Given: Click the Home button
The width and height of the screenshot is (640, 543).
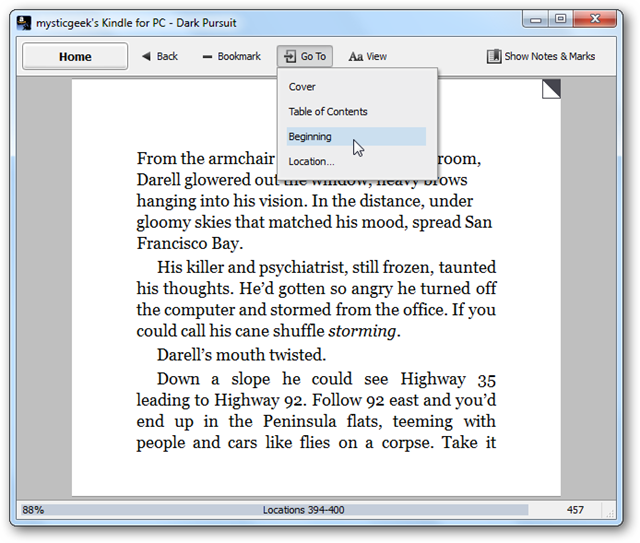Looking at the screenshot, I should tap(75, 56).
